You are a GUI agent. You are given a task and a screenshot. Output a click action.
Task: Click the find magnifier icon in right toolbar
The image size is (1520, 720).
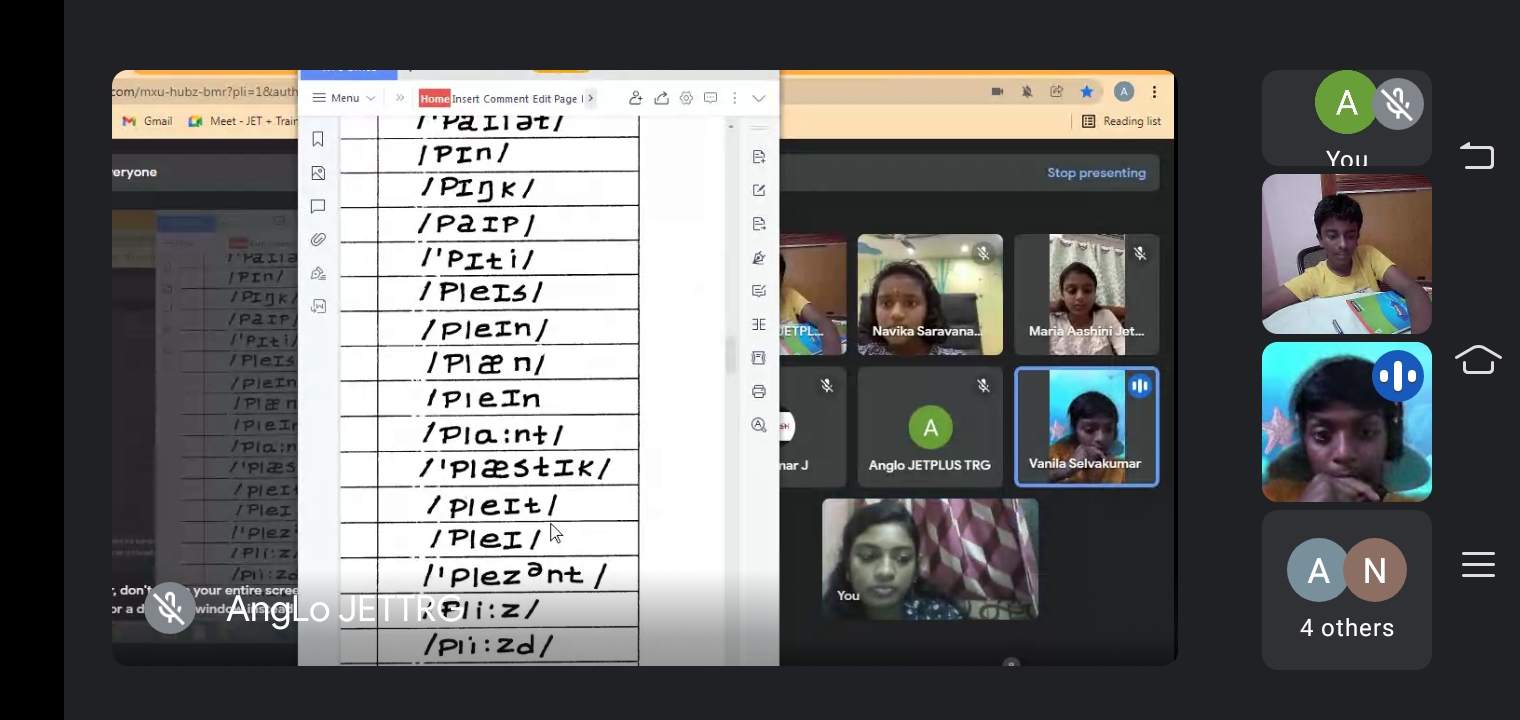point(759,425)
